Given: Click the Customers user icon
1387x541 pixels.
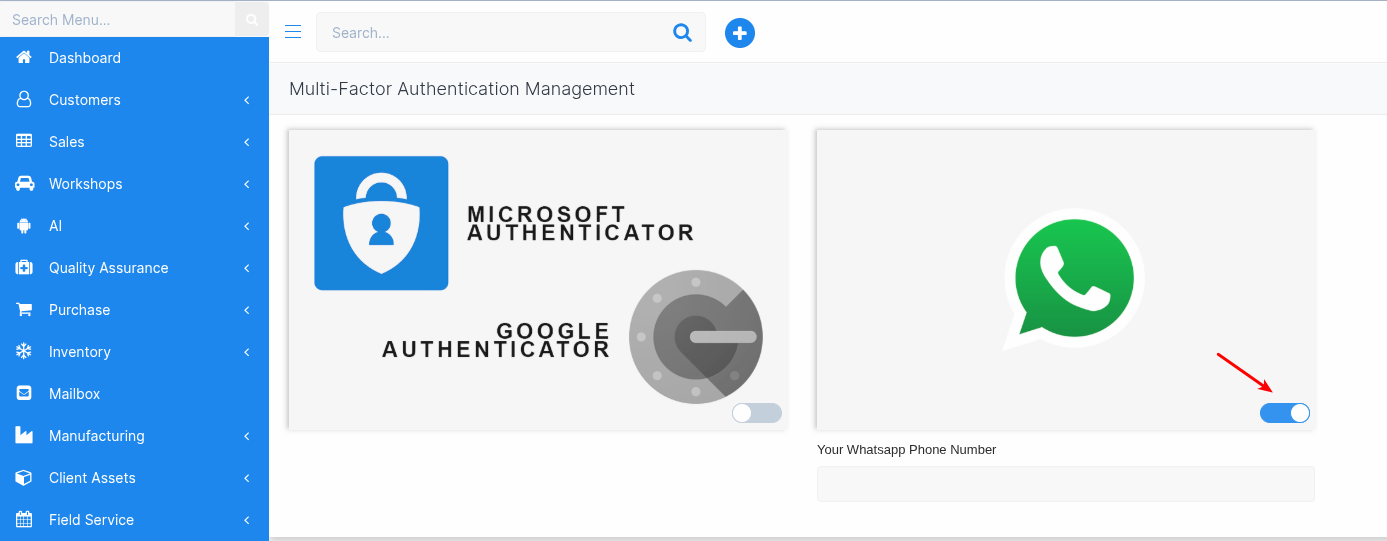Looking at the screenshot, I should 24,100.
